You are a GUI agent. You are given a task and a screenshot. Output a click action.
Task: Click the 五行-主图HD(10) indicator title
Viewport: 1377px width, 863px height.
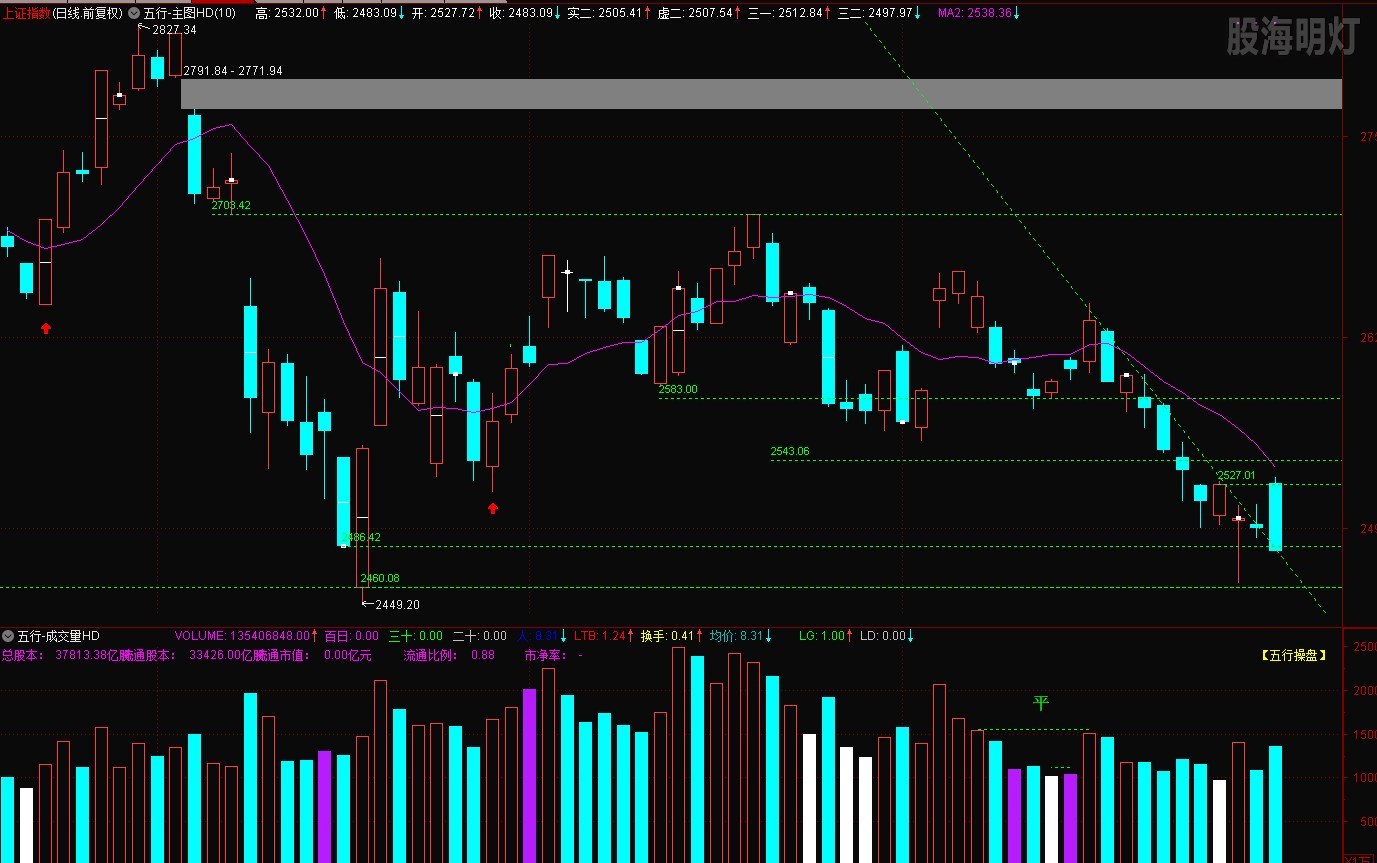[190, 13]
